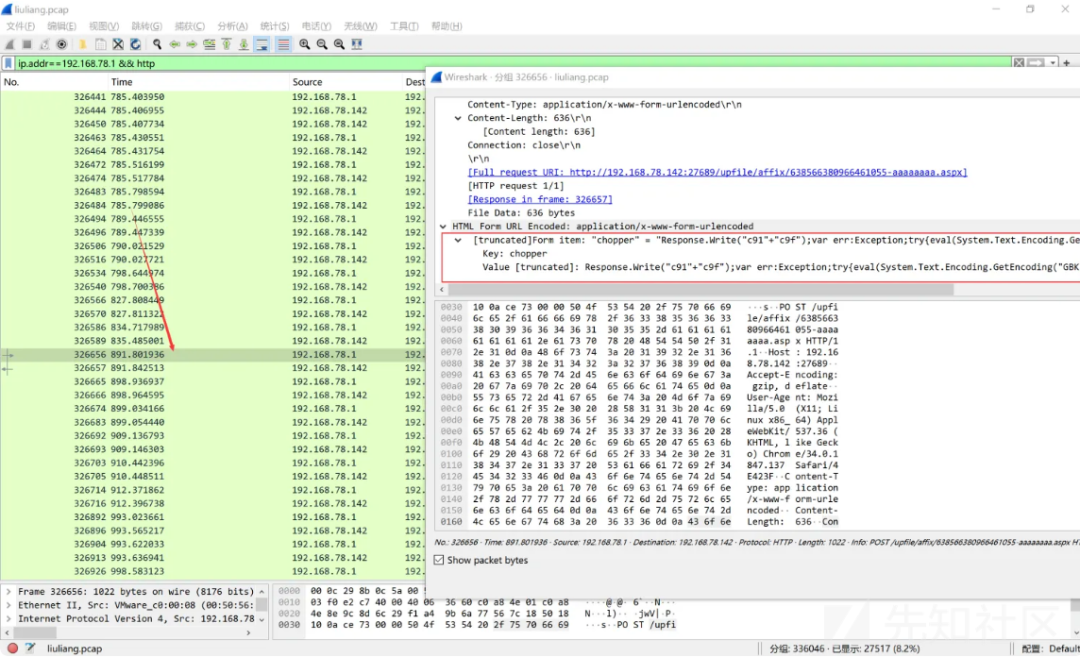Apply the display filter arrow button

coord(1036,63)
